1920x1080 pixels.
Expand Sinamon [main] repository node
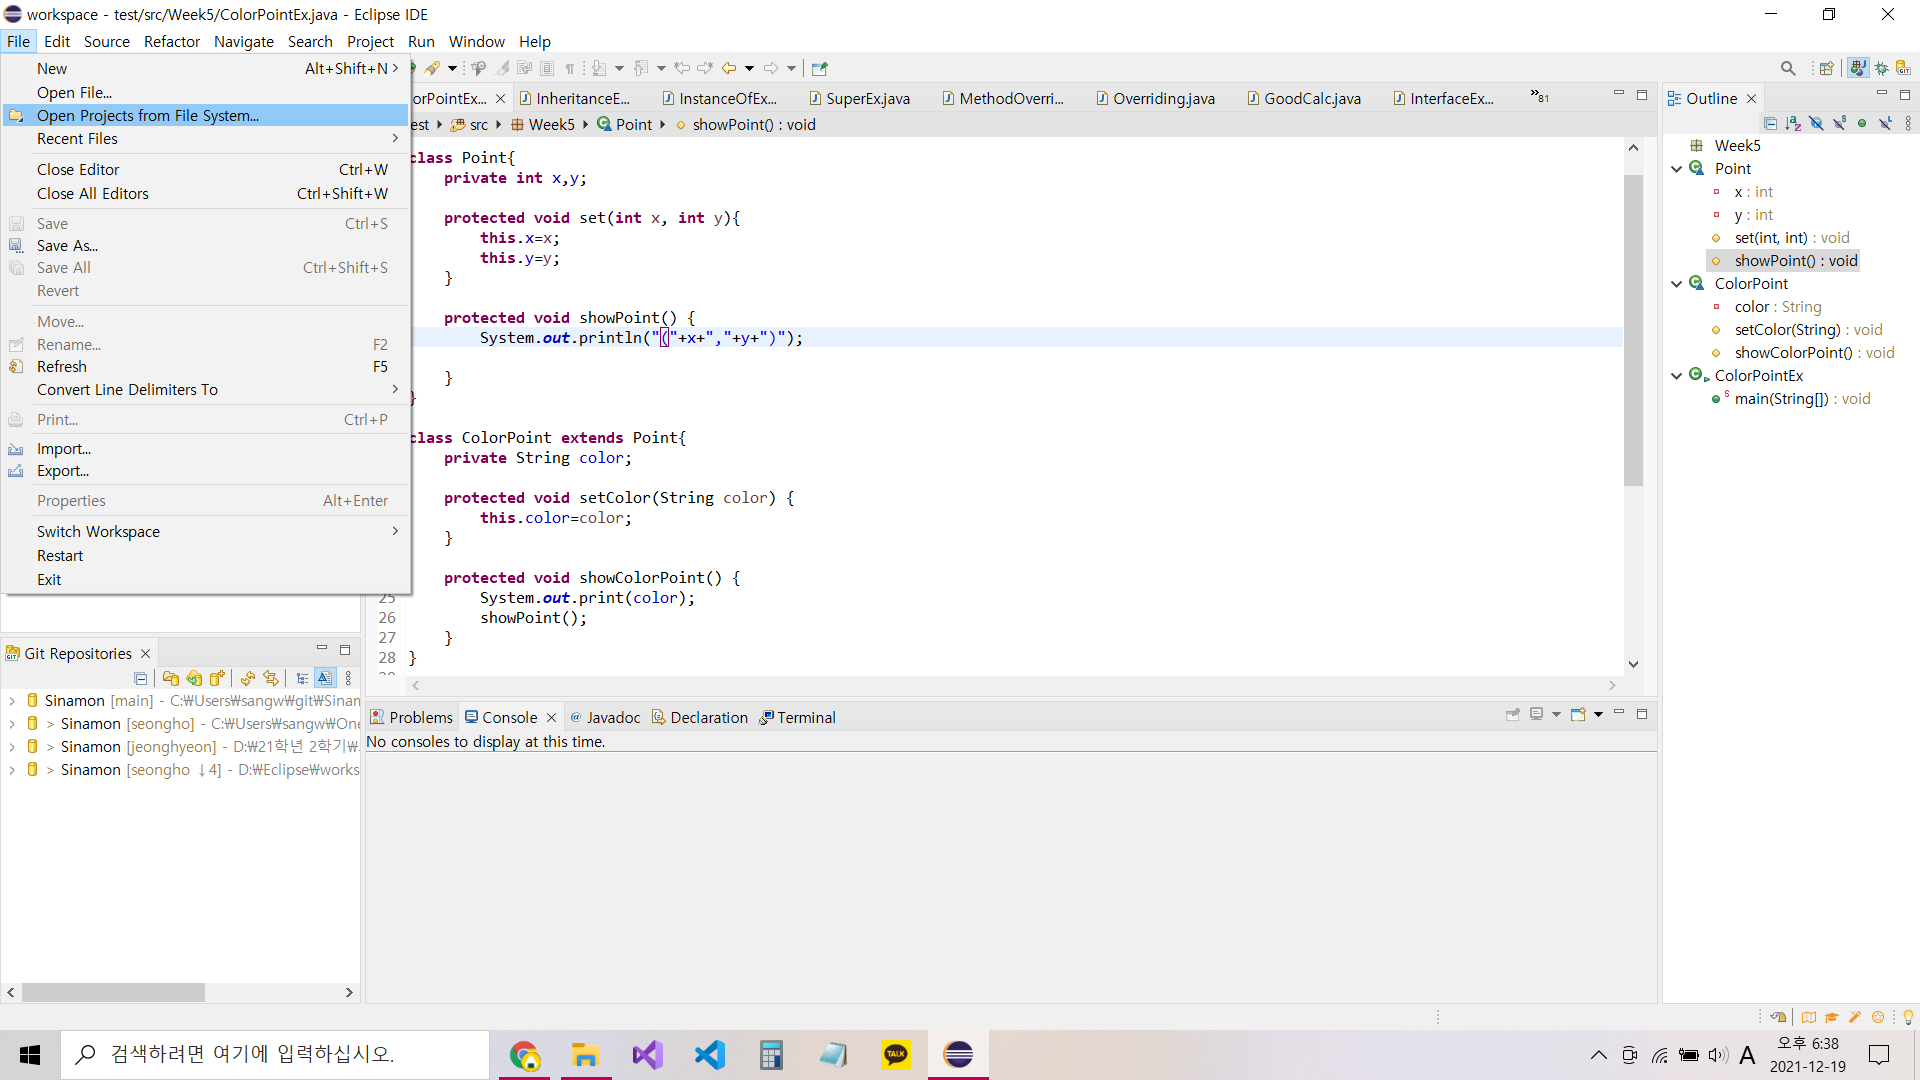(x=12, y=701)
